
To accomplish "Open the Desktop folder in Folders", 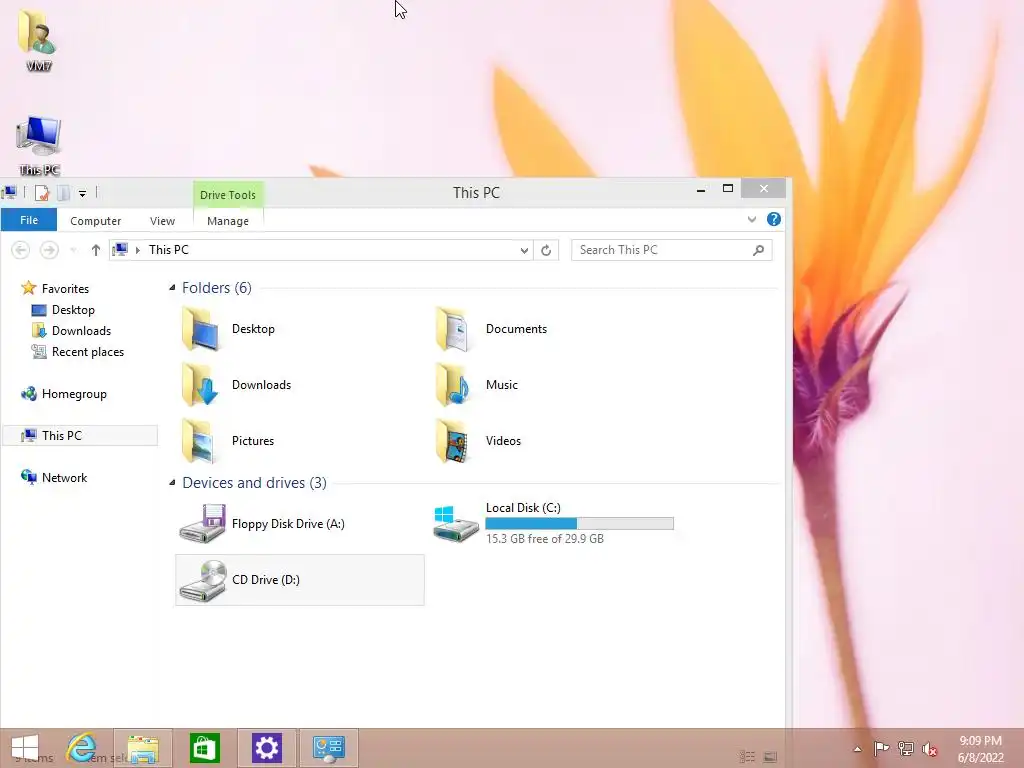I will pos(229,329).
